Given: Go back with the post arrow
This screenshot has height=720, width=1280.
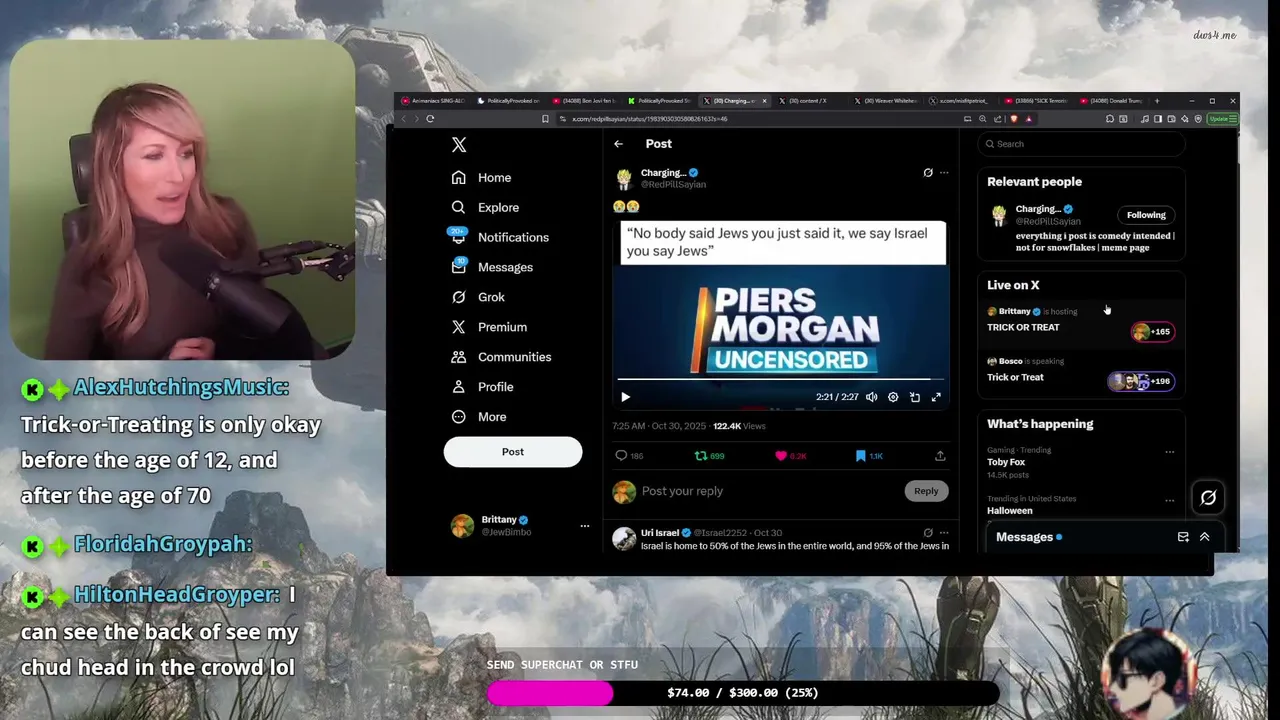Looking at the screenshot, I should click(618, 144).
